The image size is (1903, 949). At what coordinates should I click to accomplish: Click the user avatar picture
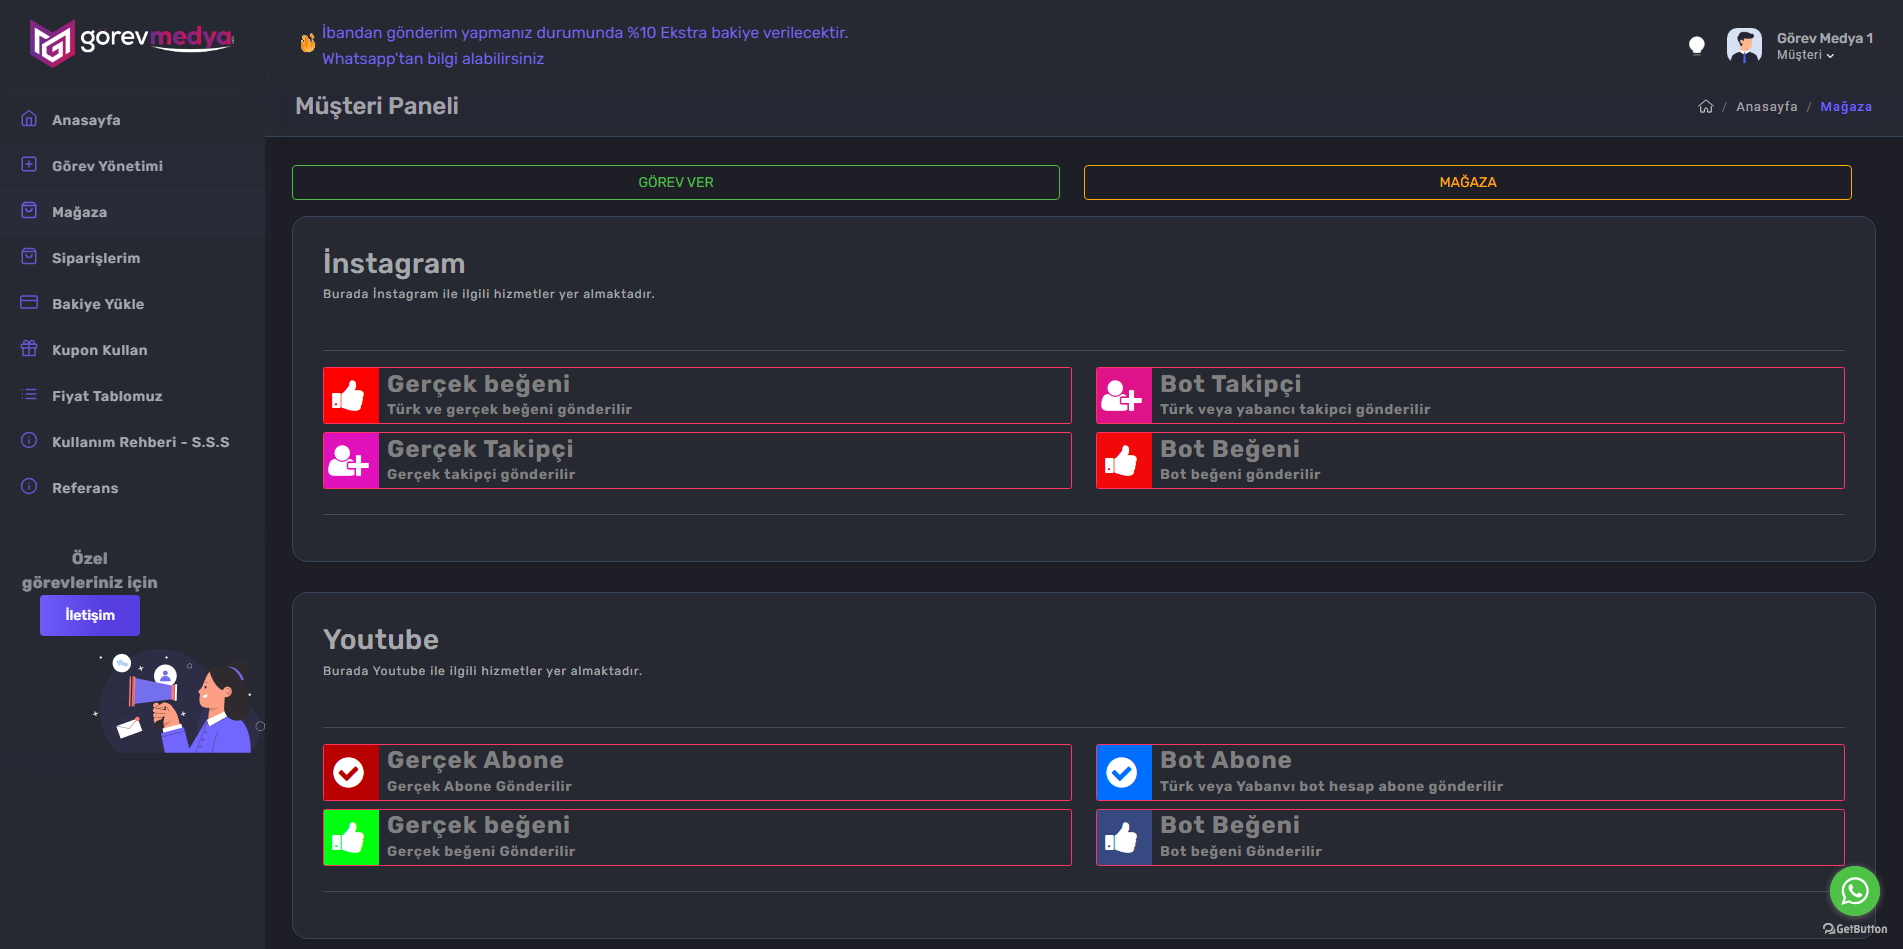click(x=1744, y=46)
